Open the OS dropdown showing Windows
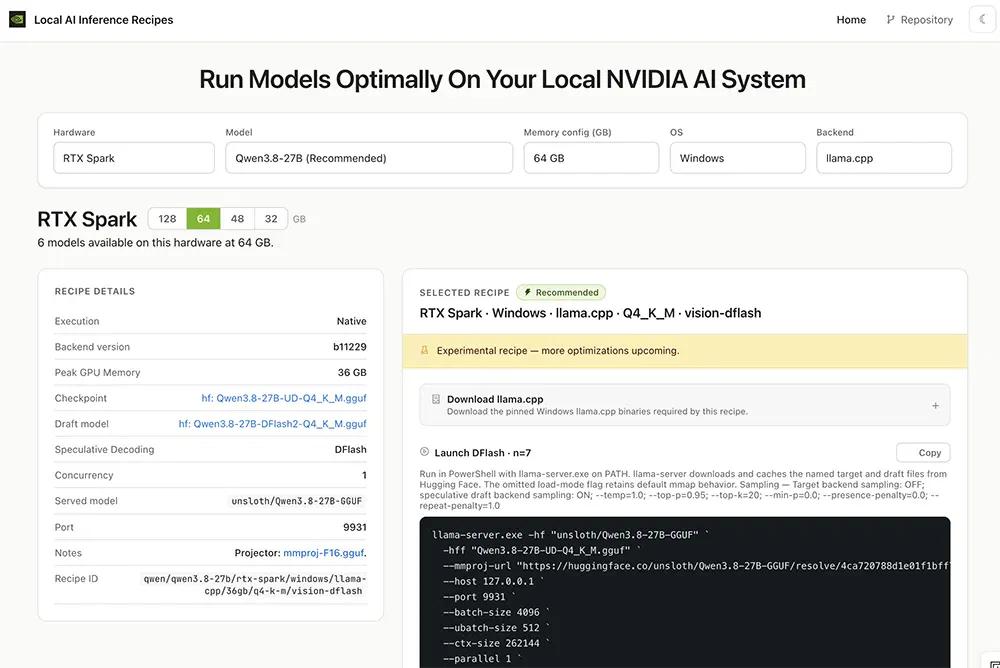The image size is (1000, 668). (x=737, y=158)
